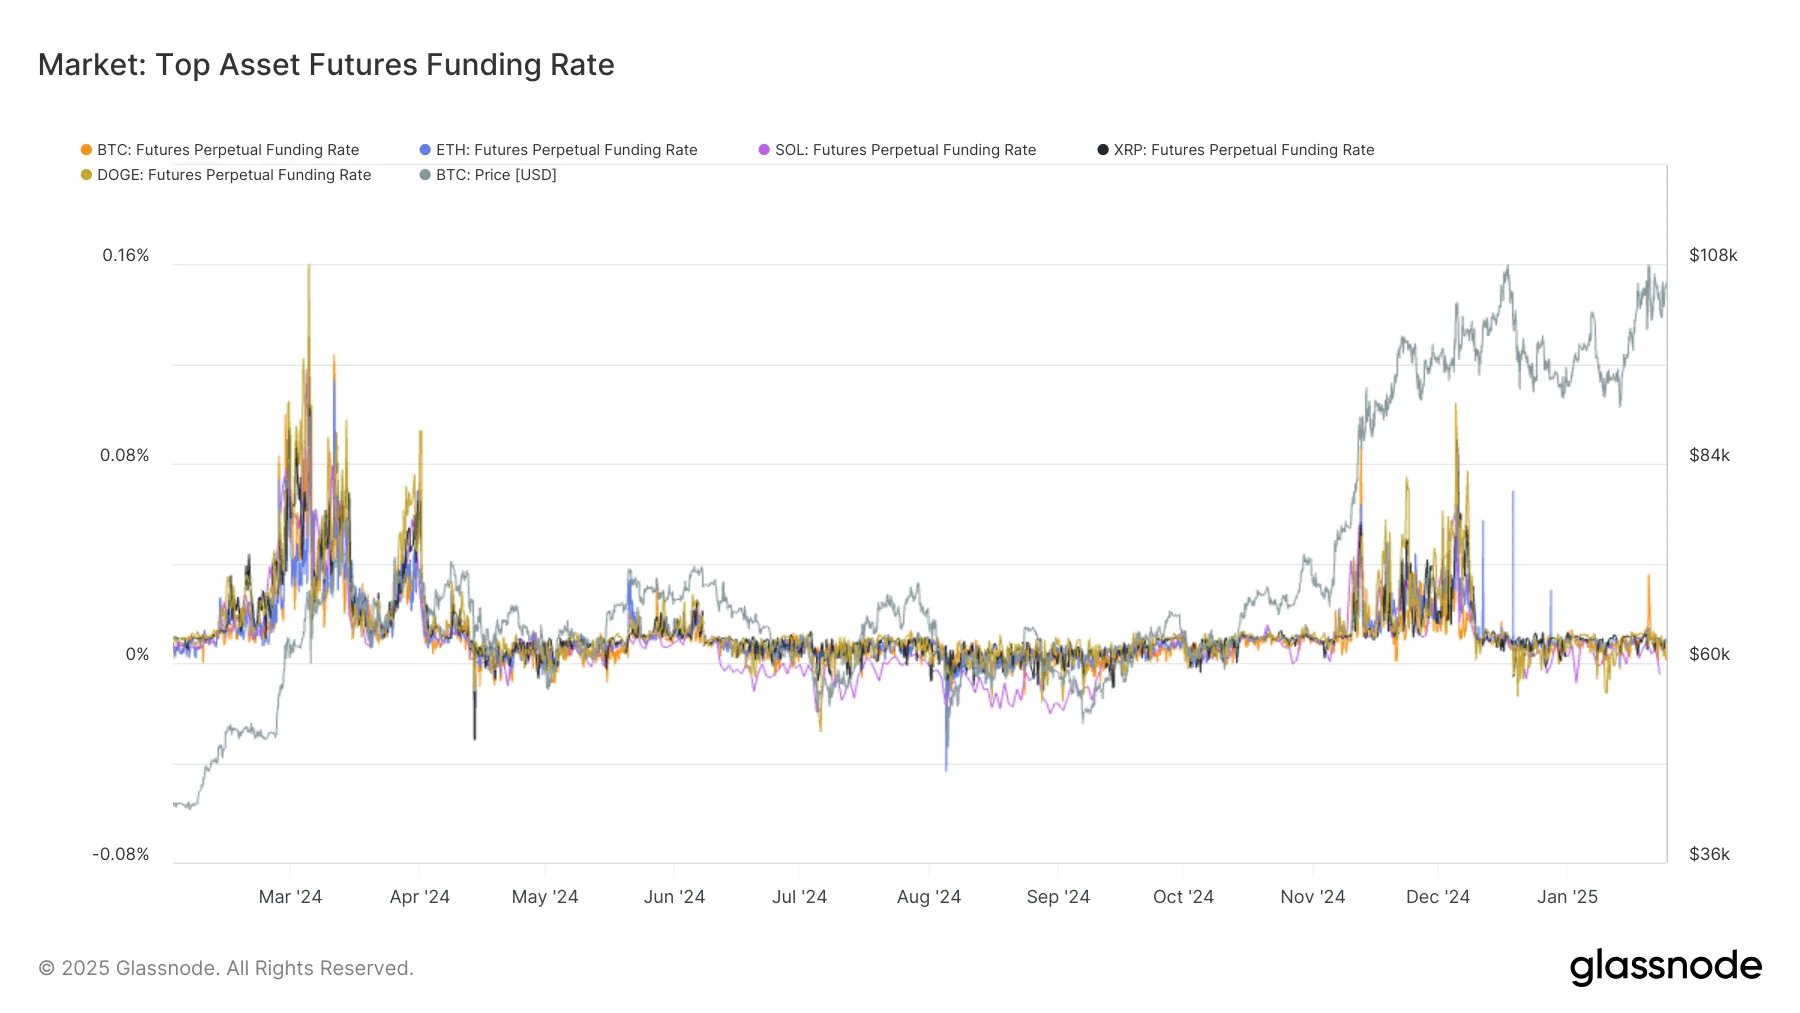Click the glassnode logo
The width and height of the screenshot is (1800, 1013).
click(1665, 966)
